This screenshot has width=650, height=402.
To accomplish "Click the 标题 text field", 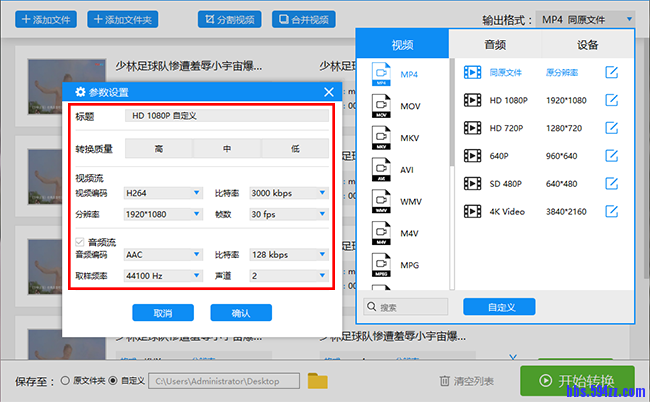I will coord(226,116).
